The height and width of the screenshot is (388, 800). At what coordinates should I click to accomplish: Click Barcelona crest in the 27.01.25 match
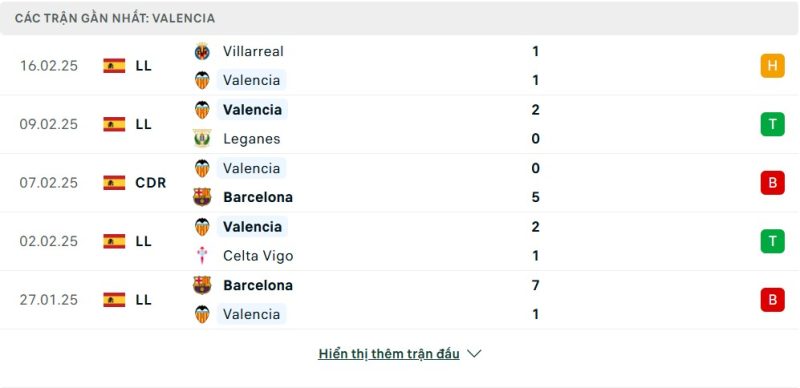click(x=202, y=285)
